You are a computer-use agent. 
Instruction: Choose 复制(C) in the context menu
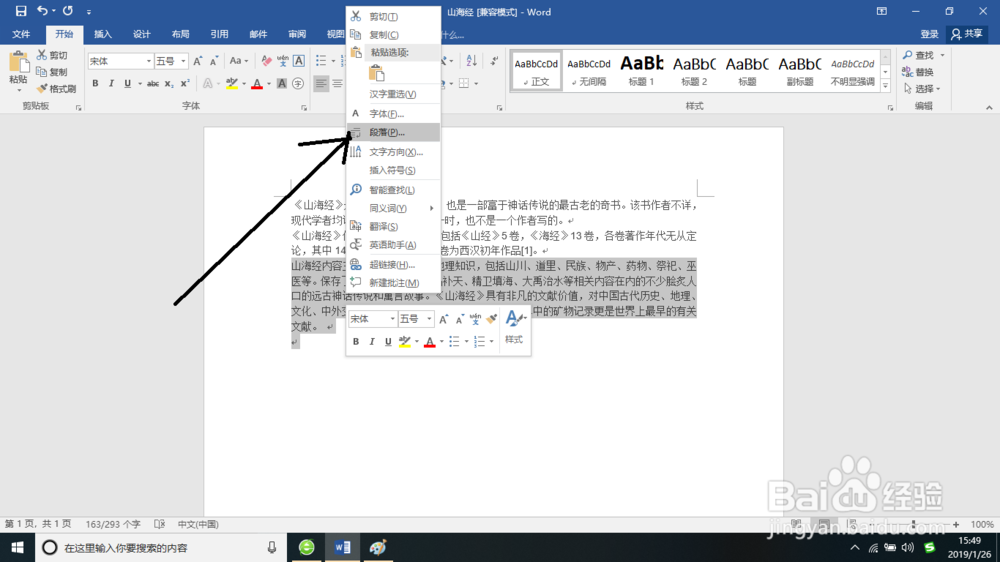tap(393, 34)
